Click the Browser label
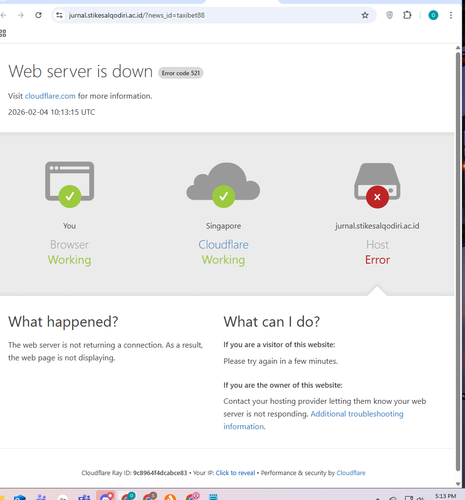Image resolution: width=465 pixels, height=500 pixels. click(x=69, y=245)
